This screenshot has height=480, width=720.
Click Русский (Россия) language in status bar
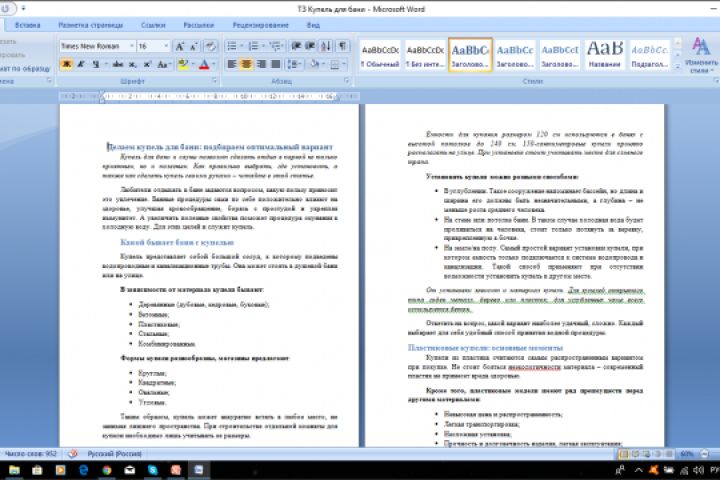[x=114, y=454]
